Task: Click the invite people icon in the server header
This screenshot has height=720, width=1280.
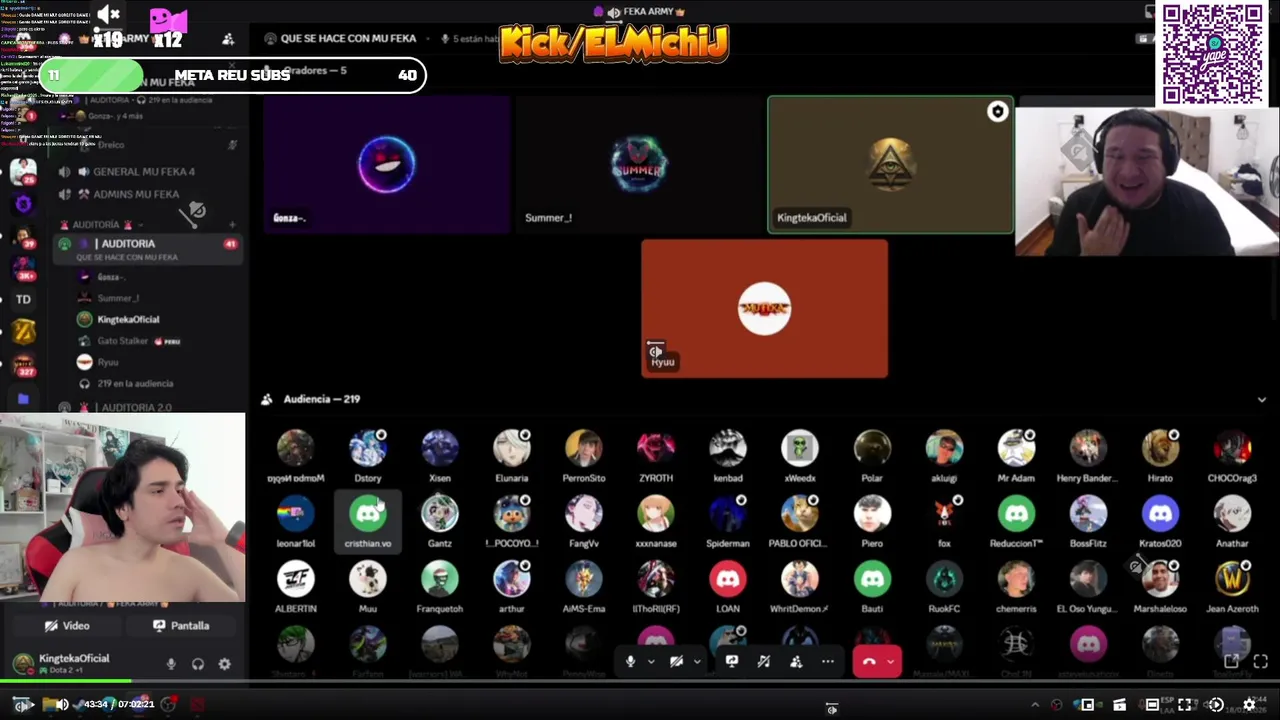Action: pos(228,40)
